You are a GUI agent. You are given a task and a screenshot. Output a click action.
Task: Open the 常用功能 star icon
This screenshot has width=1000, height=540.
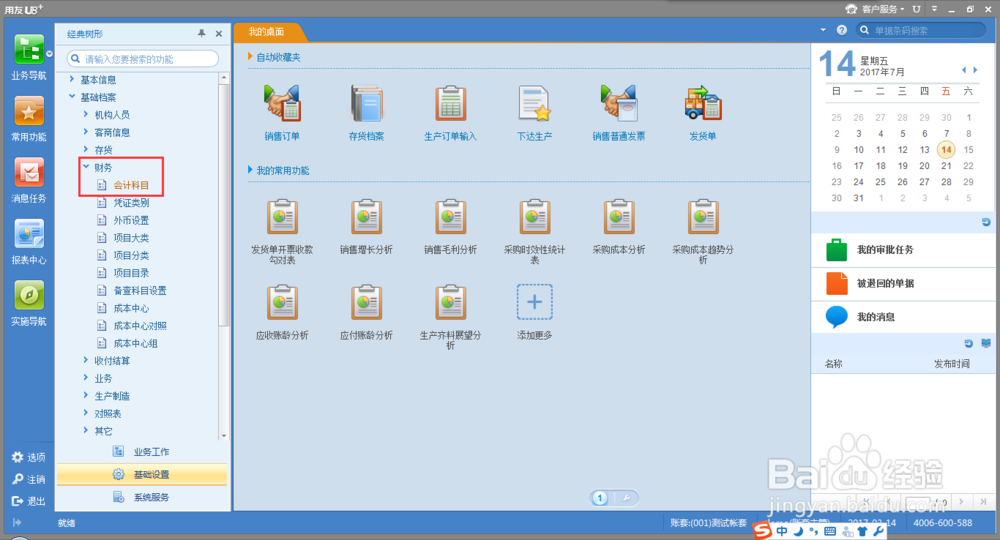click(29, 112)
